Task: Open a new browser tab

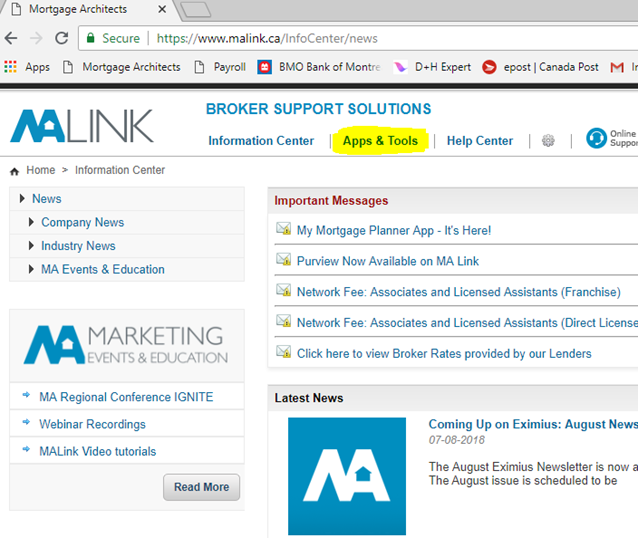Action: point(196,9)
